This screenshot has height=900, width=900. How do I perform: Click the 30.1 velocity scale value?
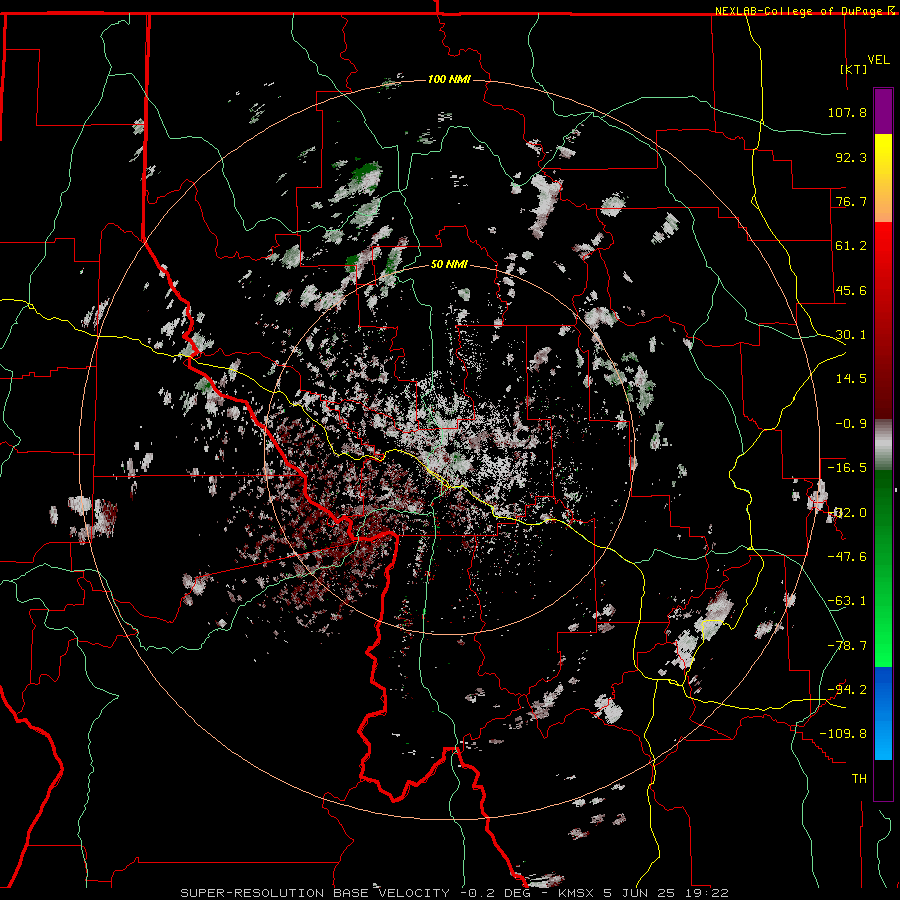coord(851,335)
